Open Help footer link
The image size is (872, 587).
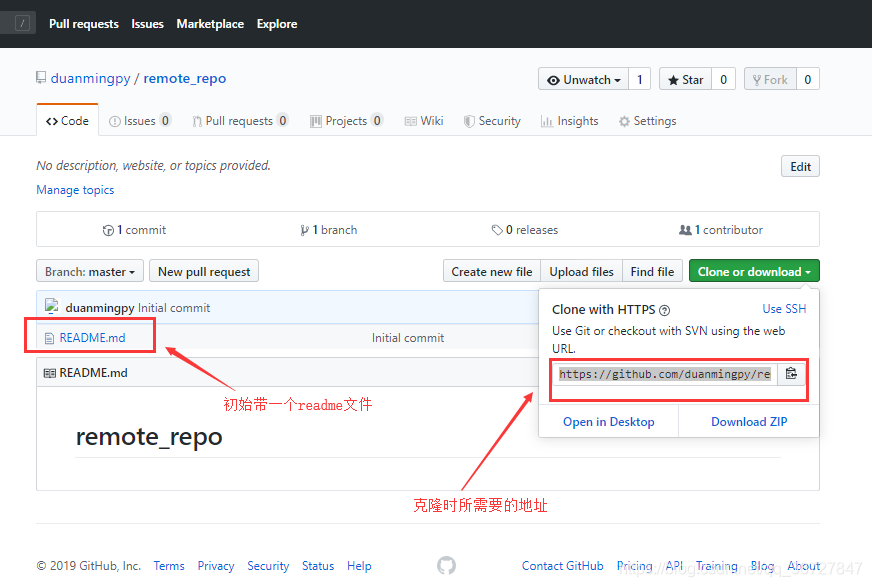[x=359, y=566]
